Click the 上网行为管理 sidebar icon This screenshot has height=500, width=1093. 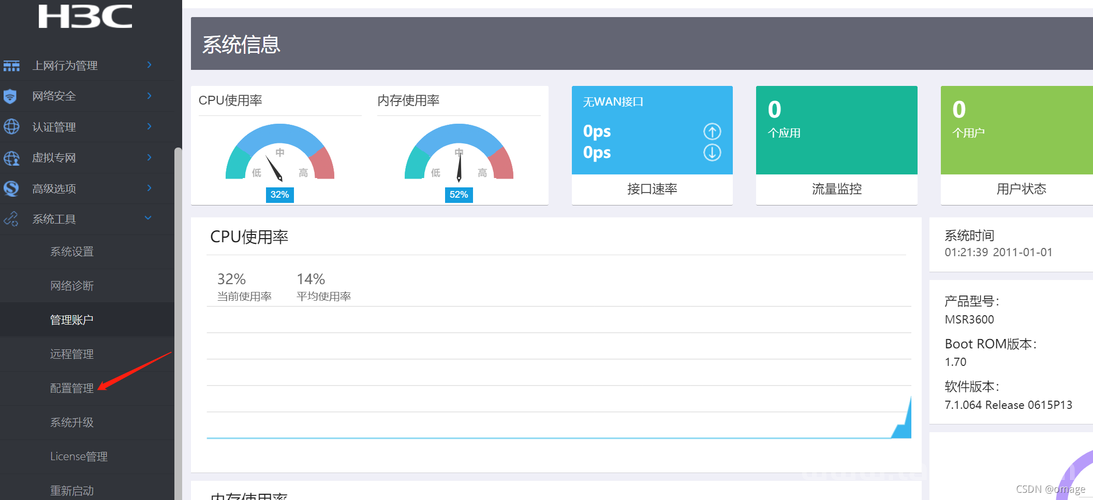(11, 66)
